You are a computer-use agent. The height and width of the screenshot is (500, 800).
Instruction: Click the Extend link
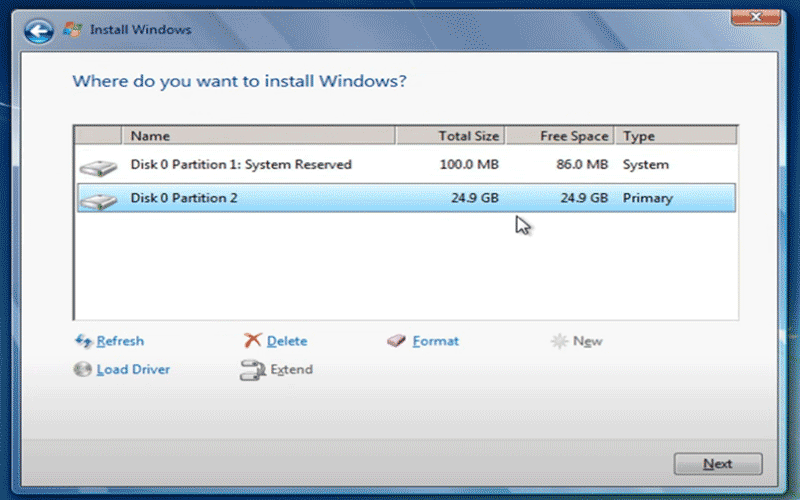coord(291,369)
